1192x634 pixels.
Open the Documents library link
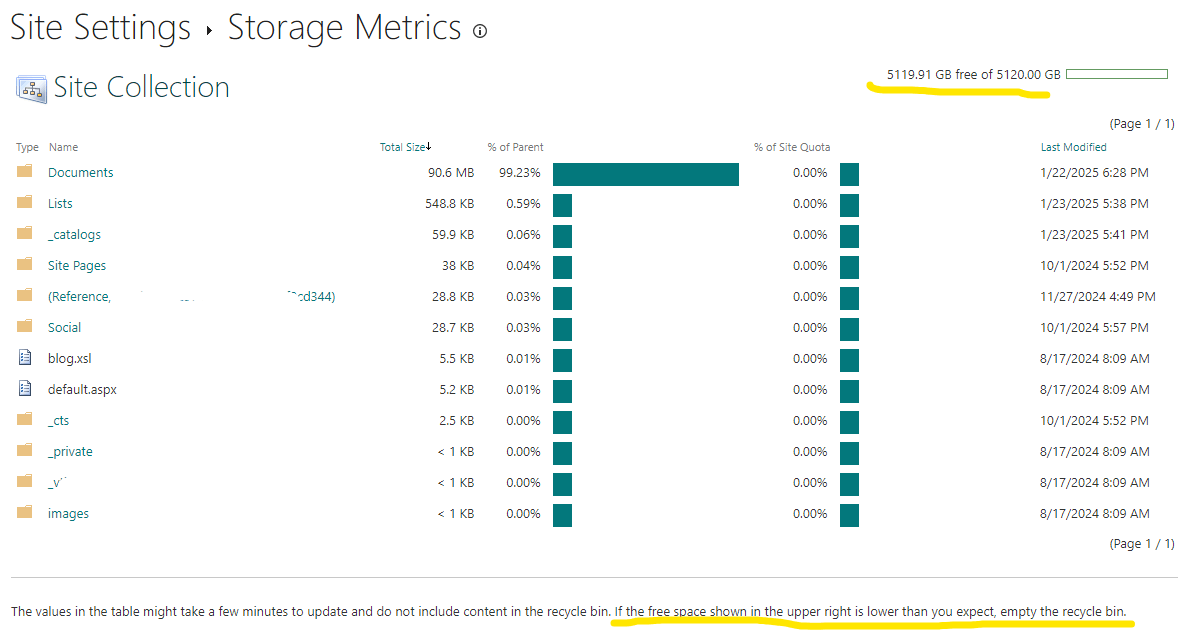(x=81, y=173)
